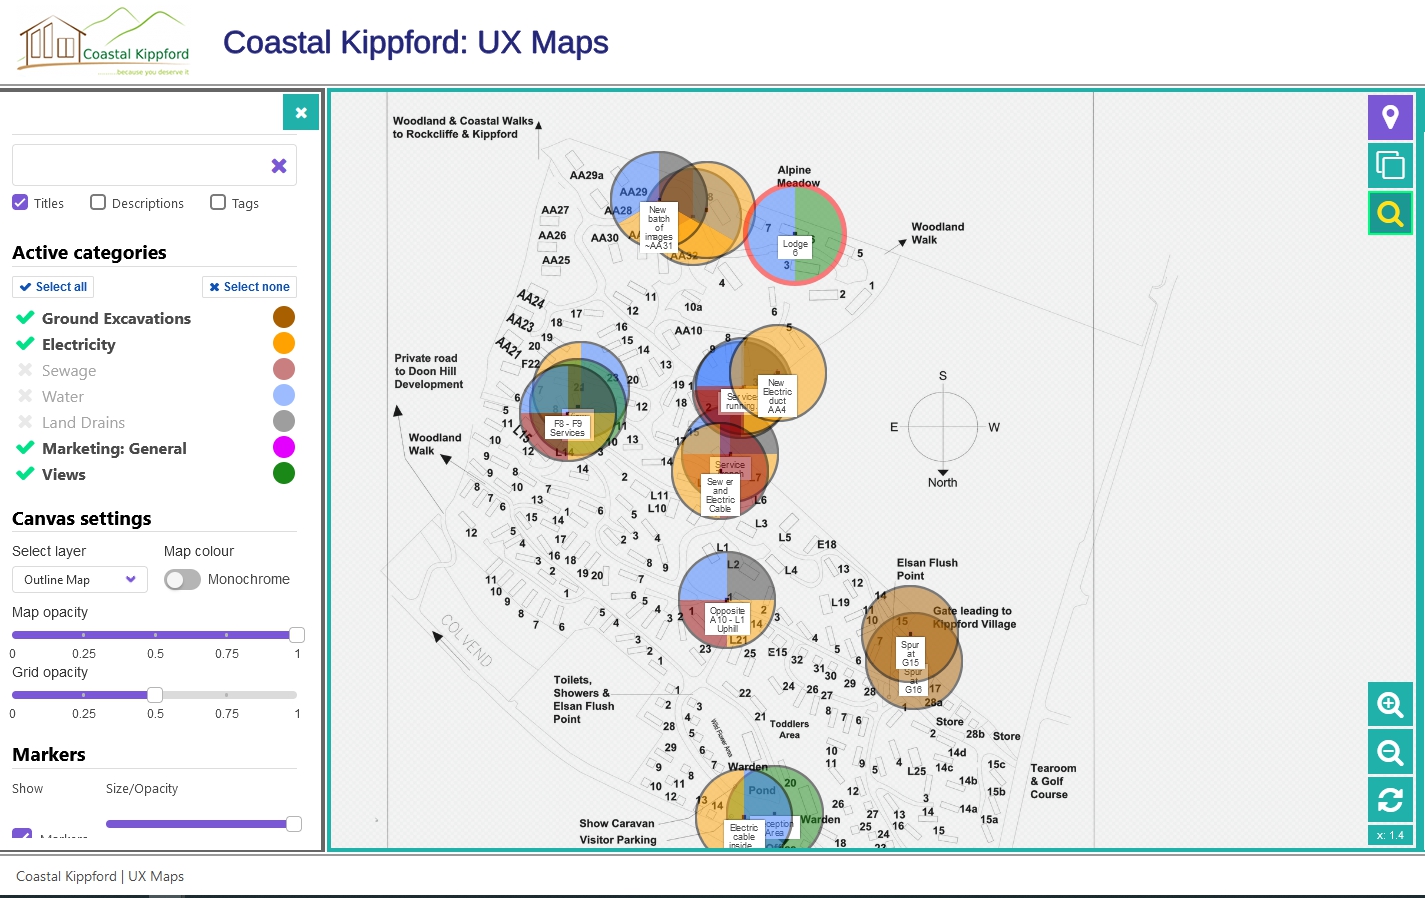
Task: Click the Grid opacity slider handle
Action: tap(155, 695)
